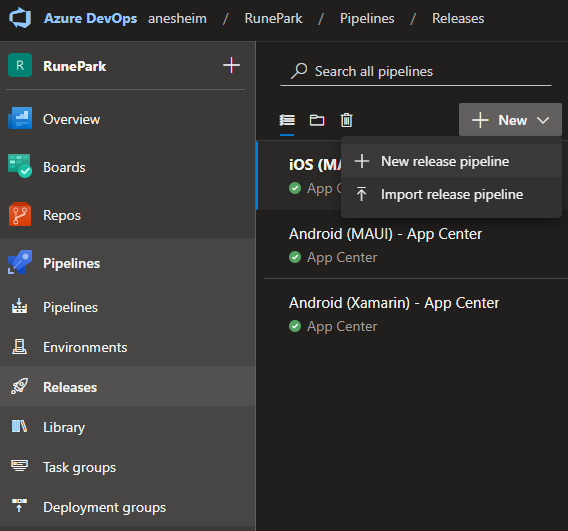Open deleted pipelines trash icon
Viewport: 568px width, 531px height.
[347, 120]
